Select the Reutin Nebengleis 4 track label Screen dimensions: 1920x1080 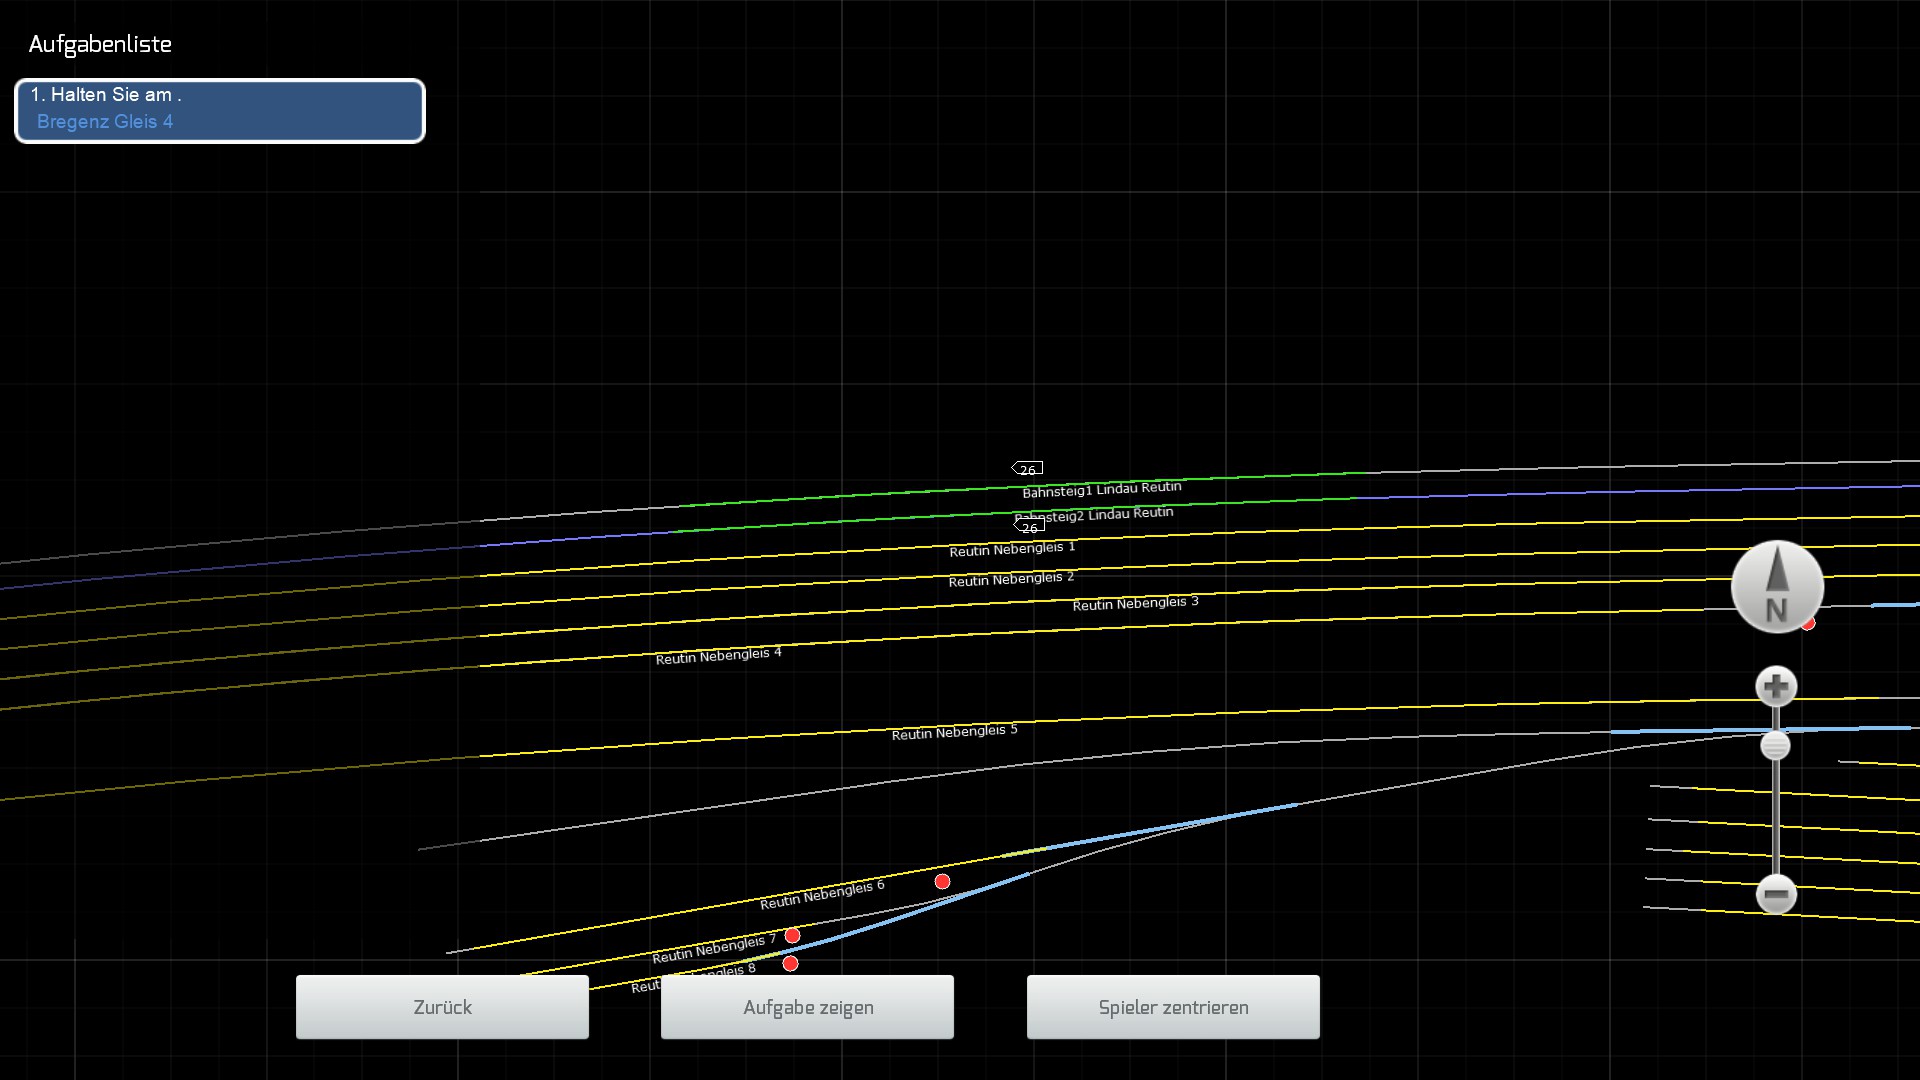click(718, 656)
